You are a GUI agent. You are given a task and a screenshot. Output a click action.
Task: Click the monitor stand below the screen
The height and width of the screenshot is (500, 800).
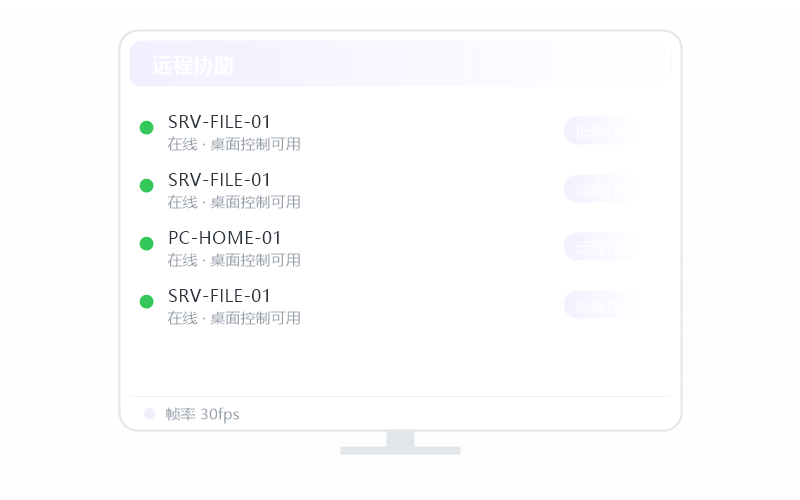401,443
